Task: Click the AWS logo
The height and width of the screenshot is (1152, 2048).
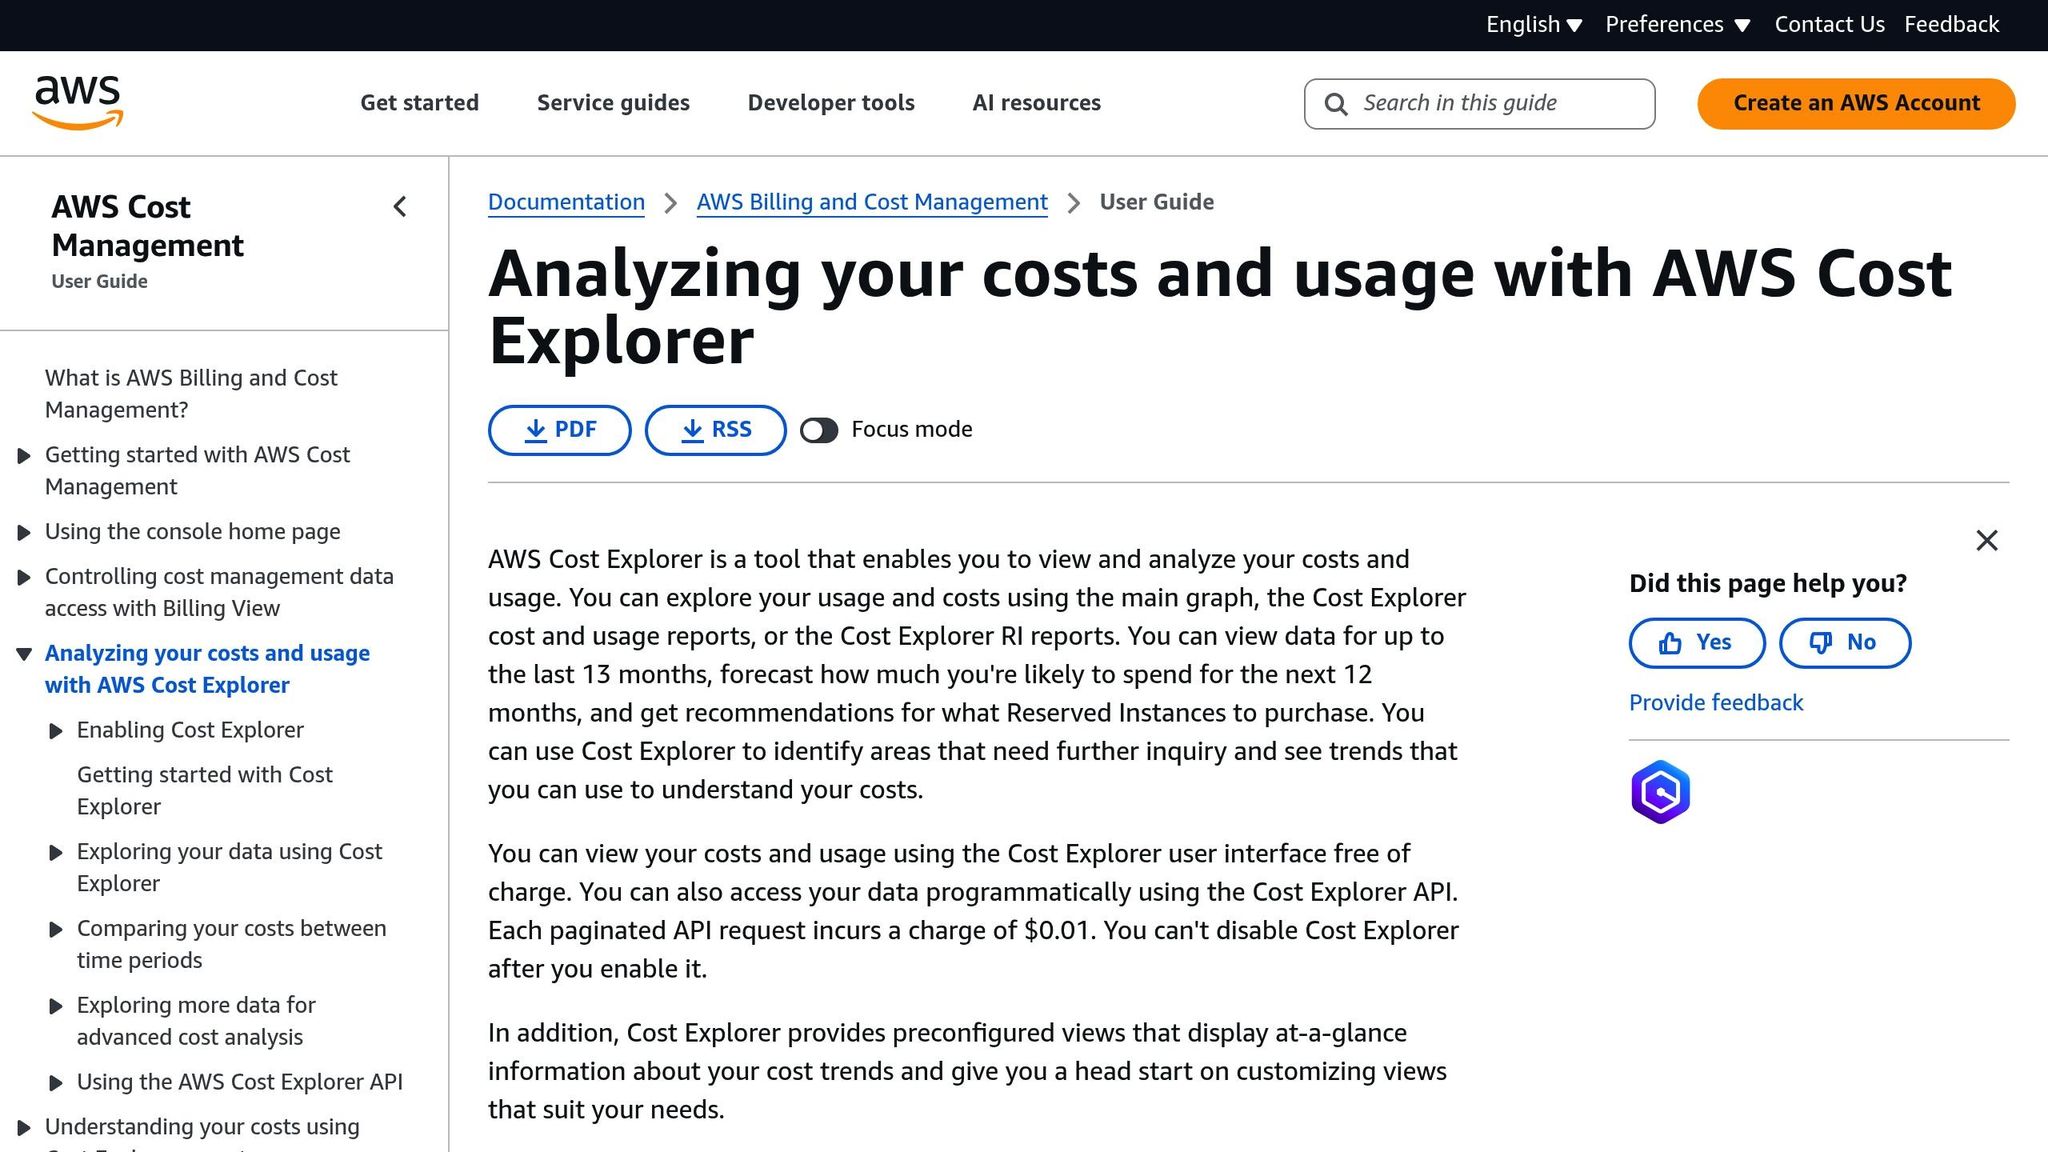Action: (78, 102)
